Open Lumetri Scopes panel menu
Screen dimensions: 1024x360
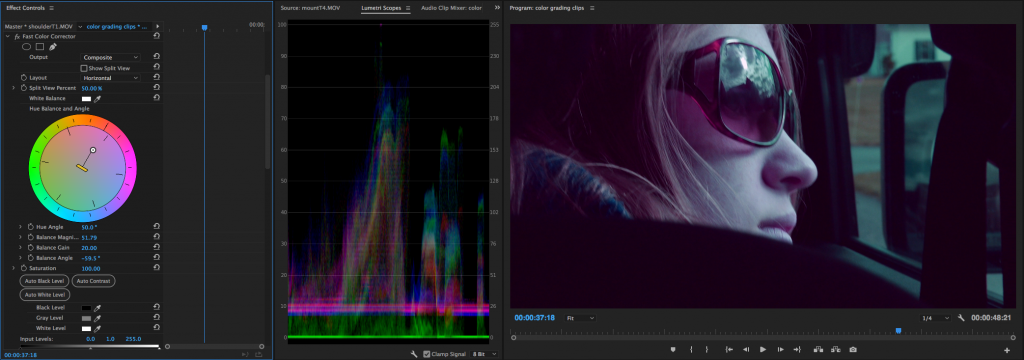(x=408, y=8)
